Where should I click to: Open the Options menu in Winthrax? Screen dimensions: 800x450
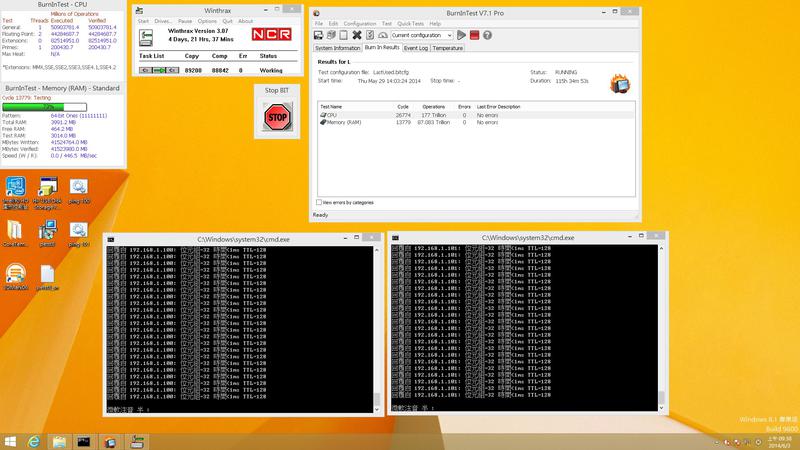click(x=207, y=21)
